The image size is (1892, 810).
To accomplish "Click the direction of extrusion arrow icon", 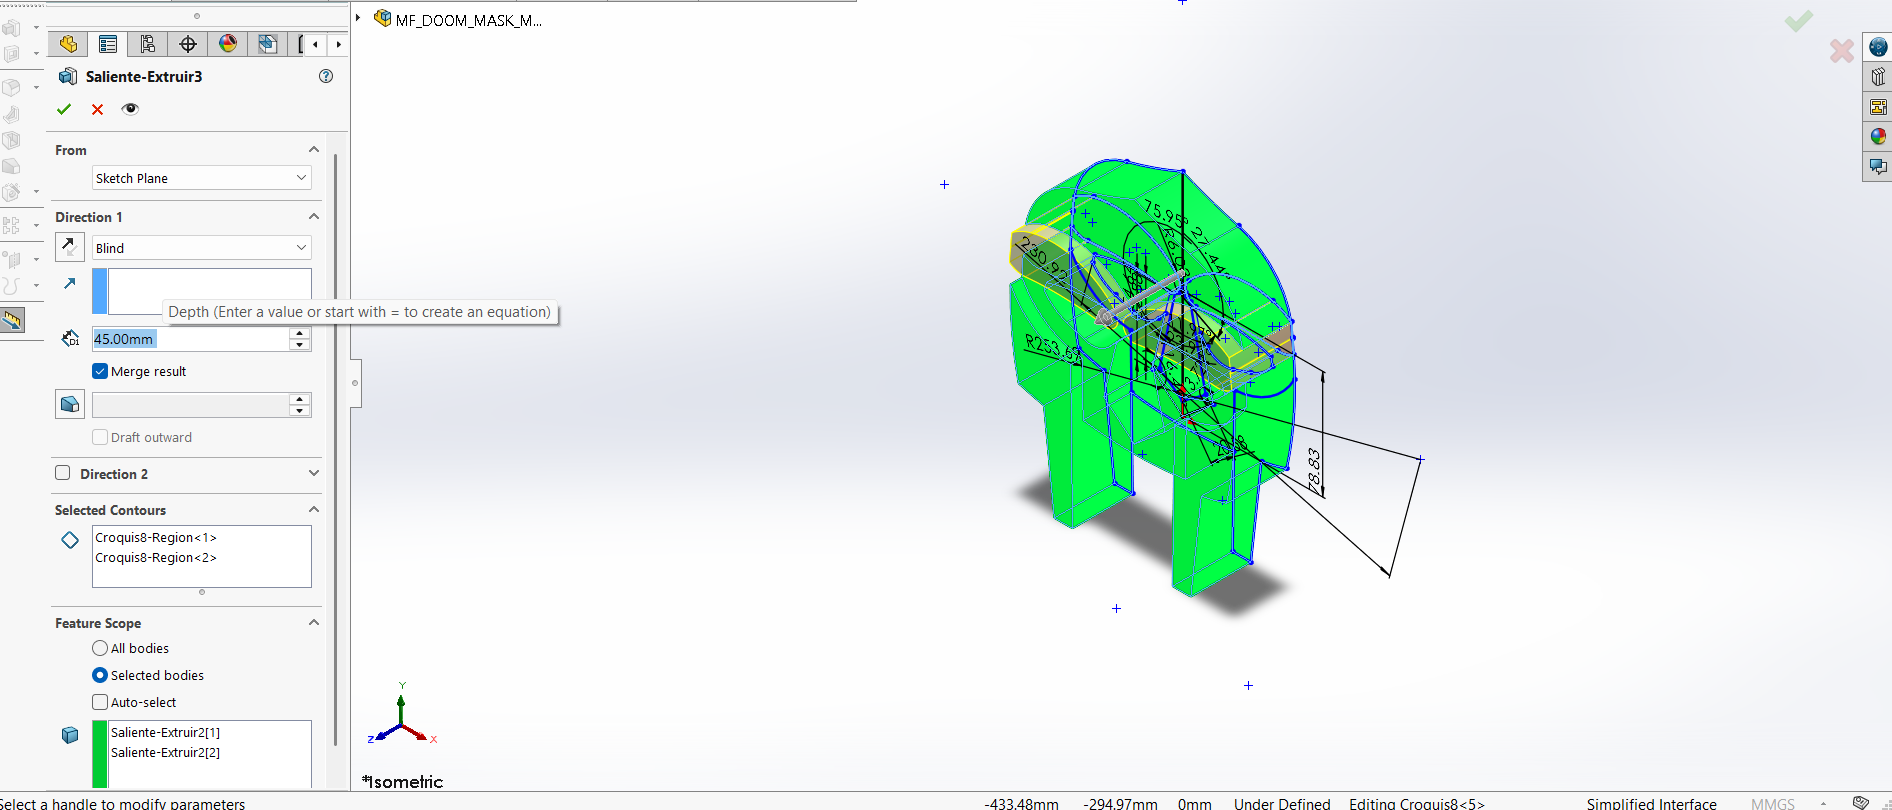I will (x=70, y=283).
